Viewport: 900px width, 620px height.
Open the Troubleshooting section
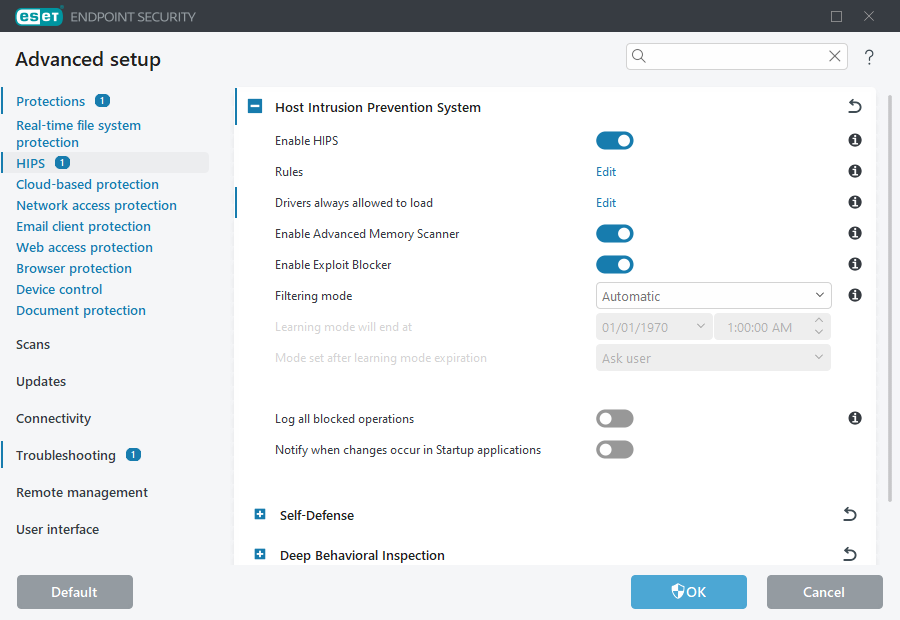pyautogui.click(x=66, y=455)
